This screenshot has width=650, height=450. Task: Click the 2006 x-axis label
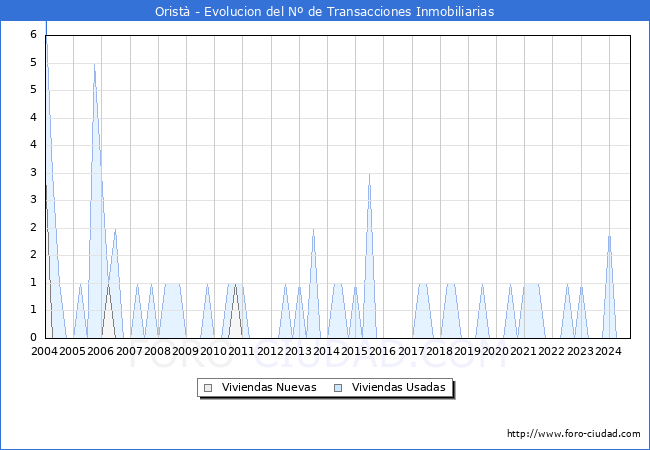[101, 351]
